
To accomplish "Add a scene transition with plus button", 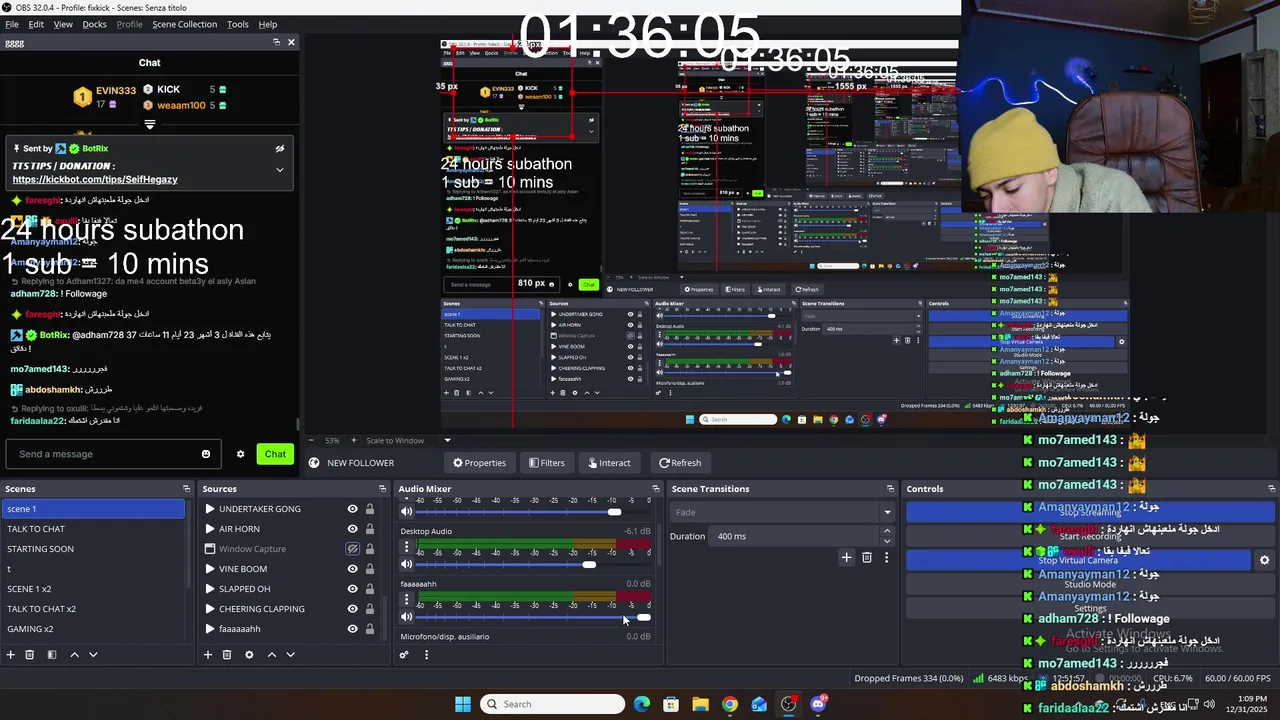I will tap(846, 557).
